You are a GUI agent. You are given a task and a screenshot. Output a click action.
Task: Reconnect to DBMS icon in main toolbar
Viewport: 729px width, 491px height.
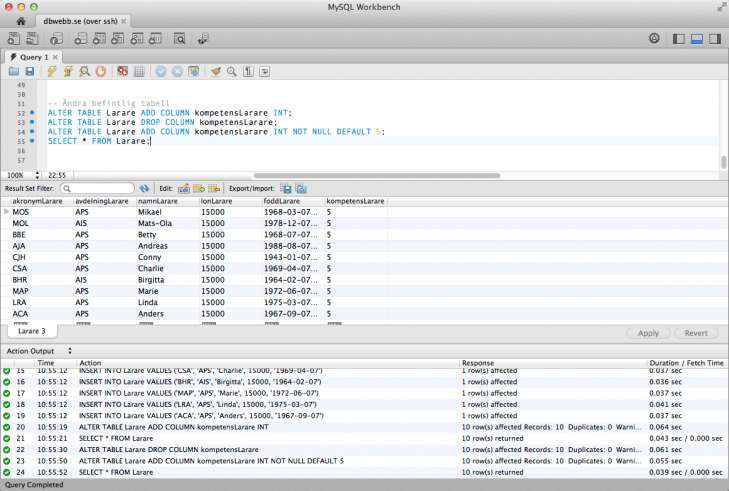pos(203,39)
